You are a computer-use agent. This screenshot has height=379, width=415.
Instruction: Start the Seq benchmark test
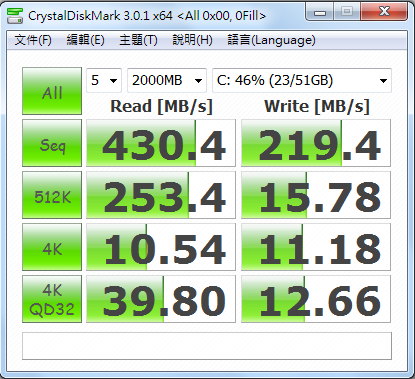click(x=52, y=143)
